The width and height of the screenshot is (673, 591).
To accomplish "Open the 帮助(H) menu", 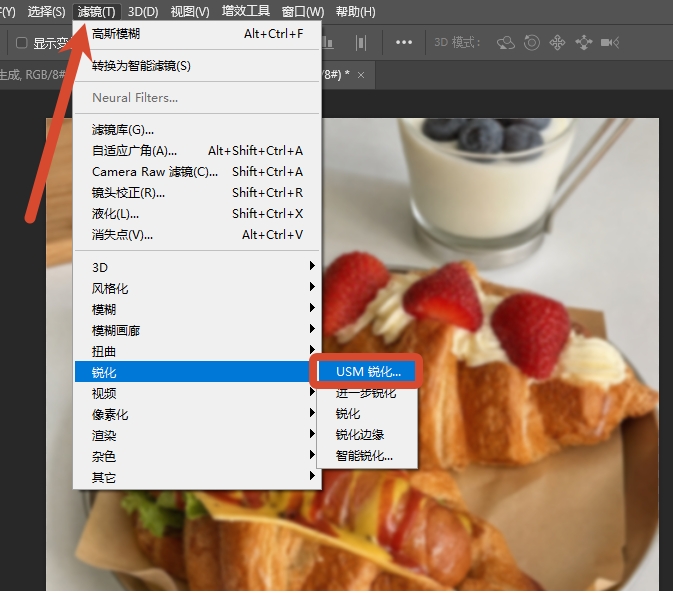I will pyautogui.click(x=355, y=12).
